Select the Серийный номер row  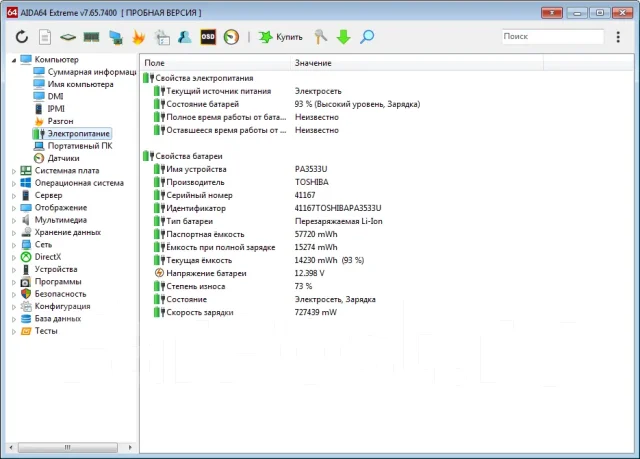point(234,195)
